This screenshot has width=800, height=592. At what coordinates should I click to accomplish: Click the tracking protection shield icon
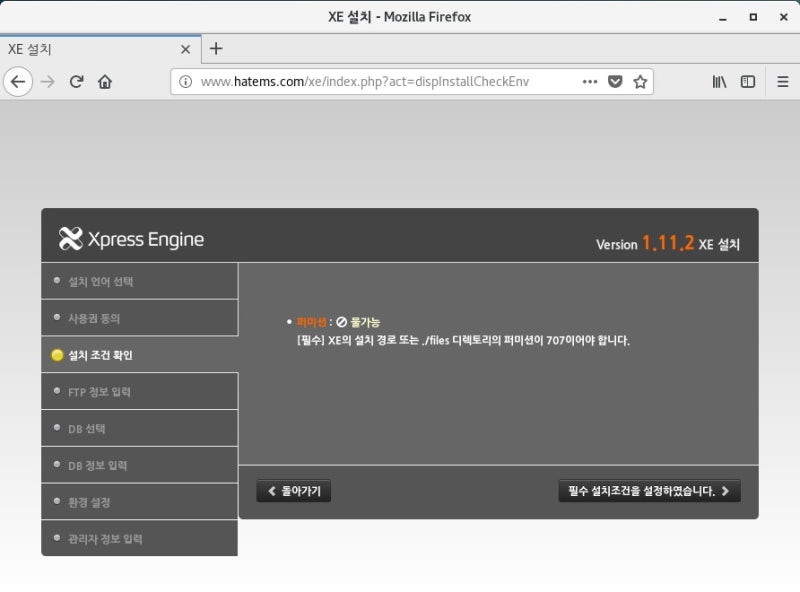(614, 82)
